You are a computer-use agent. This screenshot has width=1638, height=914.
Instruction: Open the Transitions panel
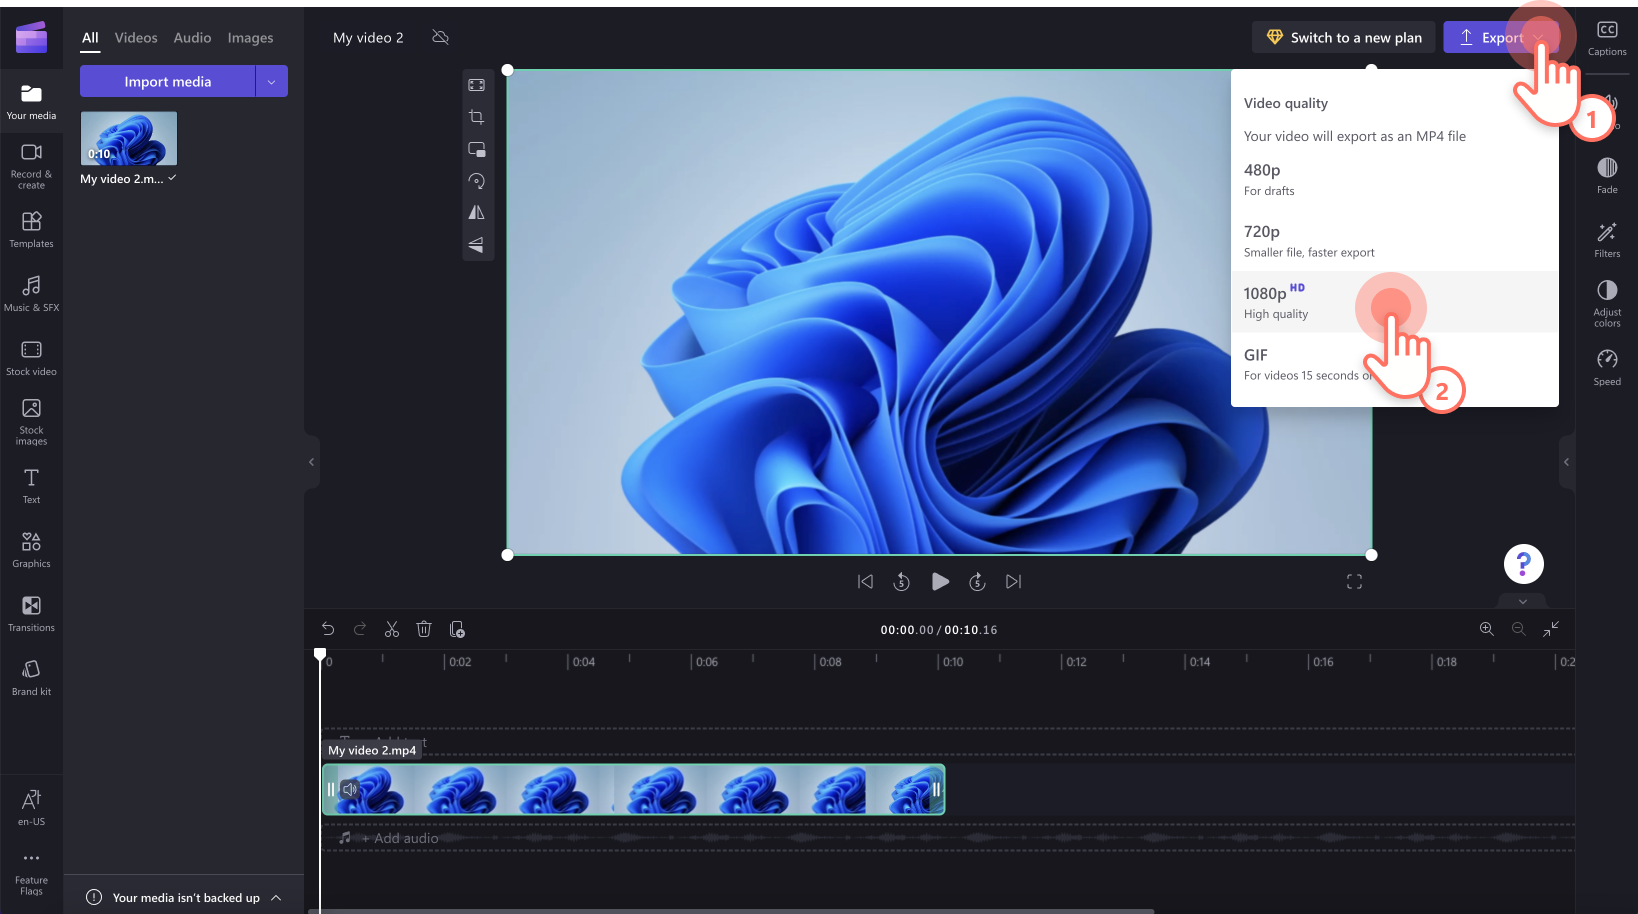31,613
